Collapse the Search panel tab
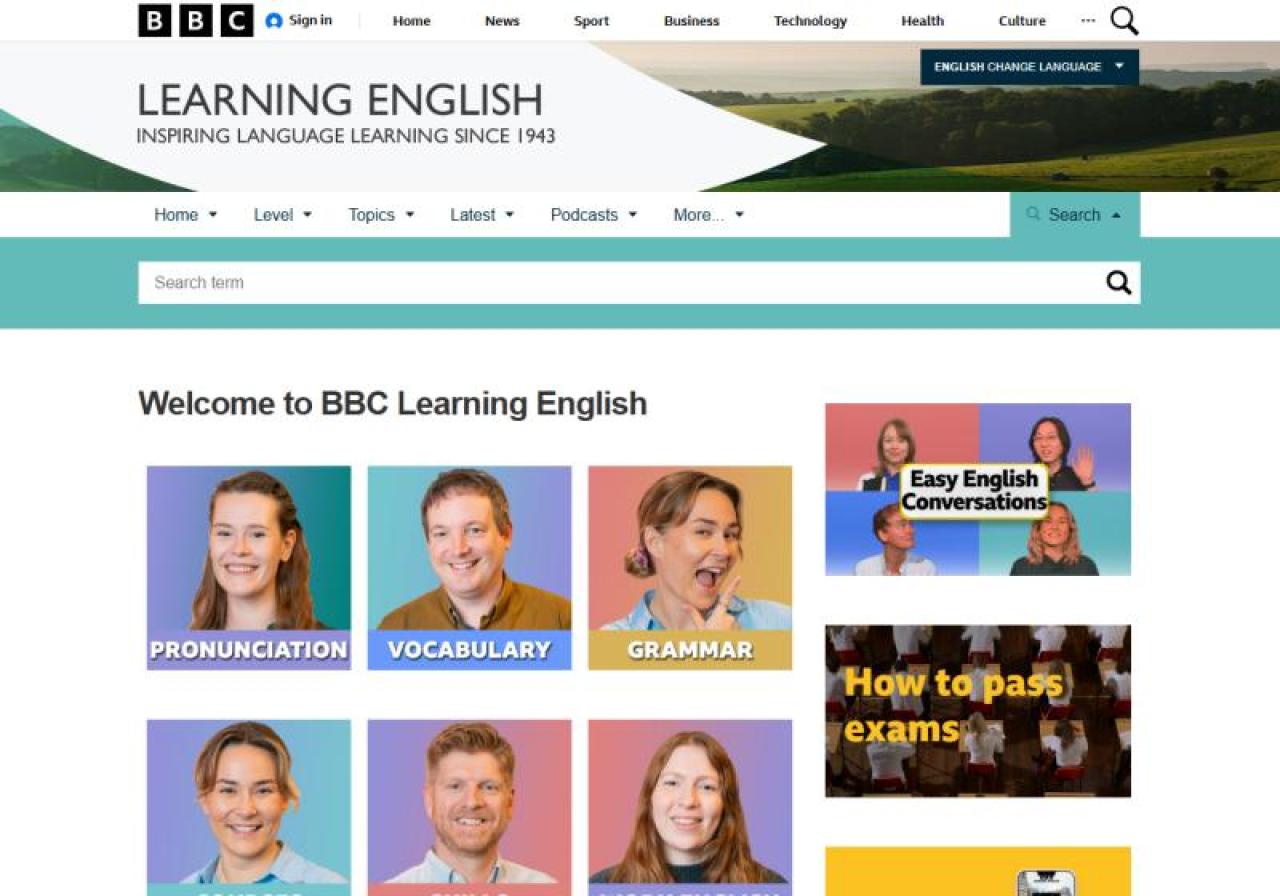Viewport: 1280px width, 896px height. [1075, 215]
